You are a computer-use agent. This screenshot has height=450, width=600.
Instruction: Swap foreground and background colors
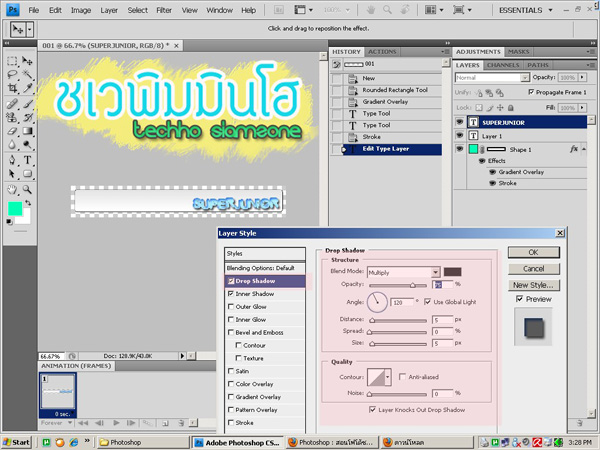28,203
